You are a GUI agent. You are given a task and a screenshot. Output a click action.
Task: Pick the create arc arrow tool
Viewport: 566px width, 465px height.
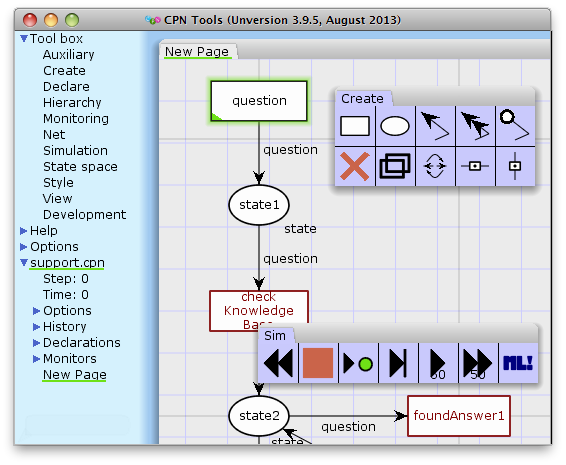point(435,126)
